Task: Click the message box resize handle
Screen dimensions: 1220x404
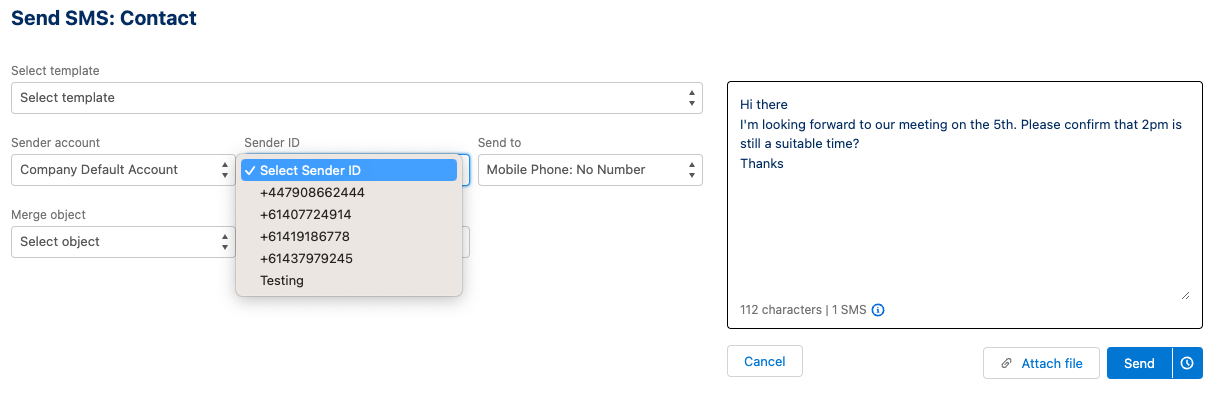Action: click(x=1185, y=295)
